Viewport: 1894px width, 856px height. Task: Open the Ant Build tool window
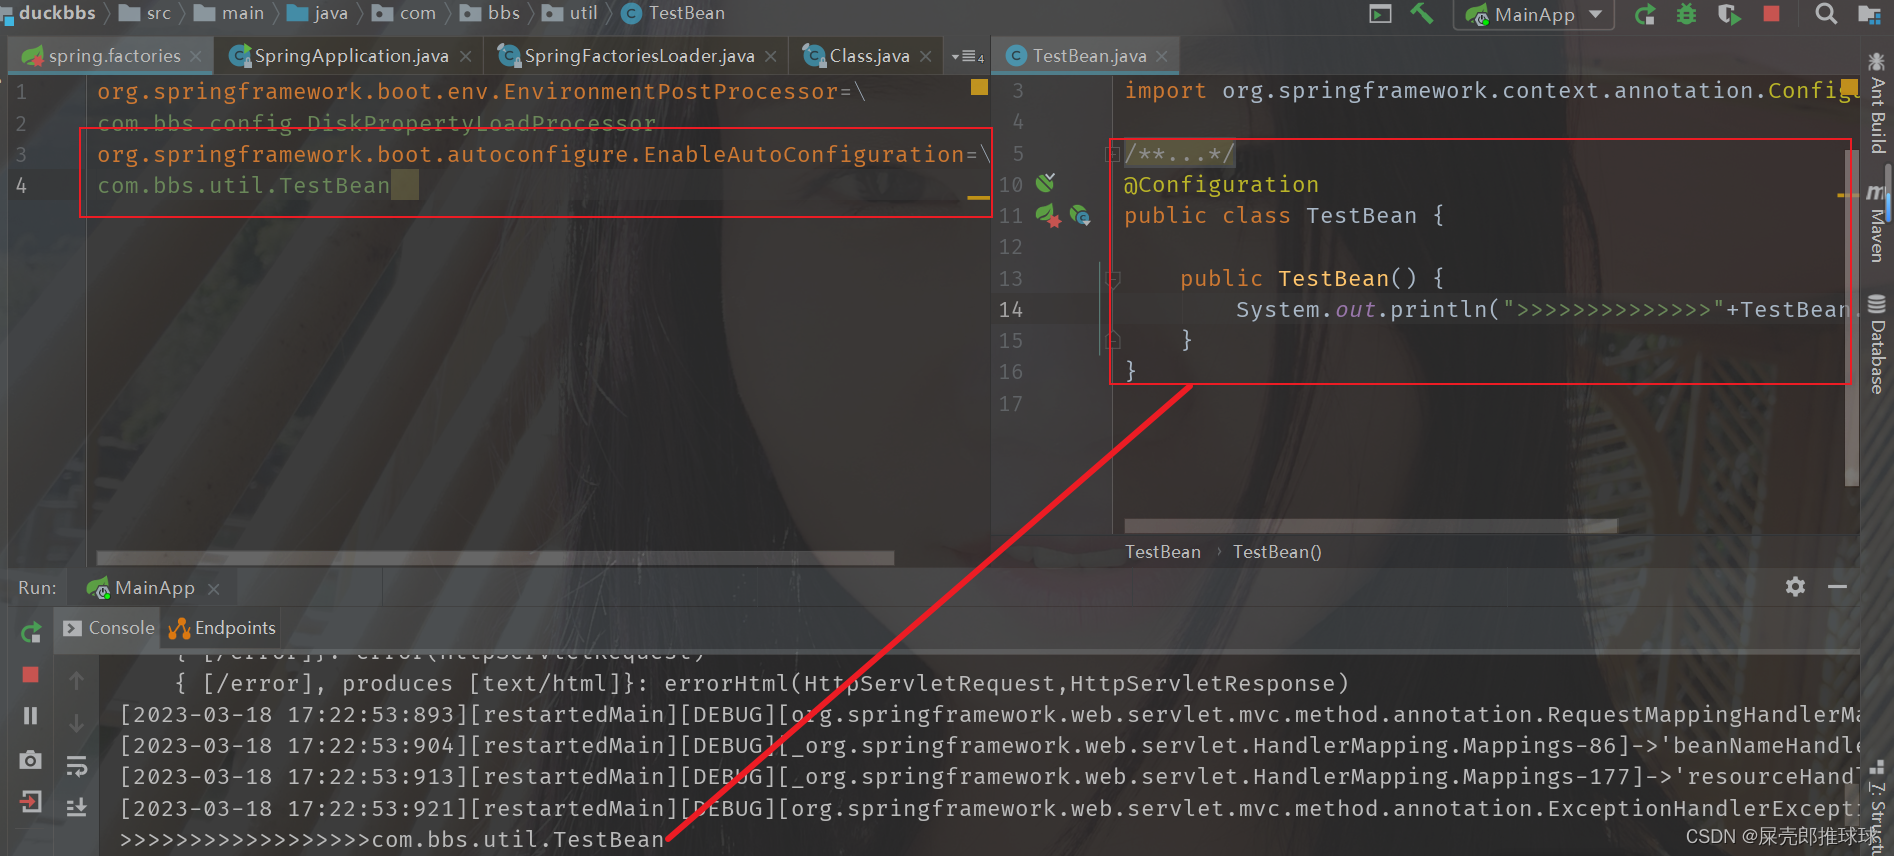[1877, 102]
